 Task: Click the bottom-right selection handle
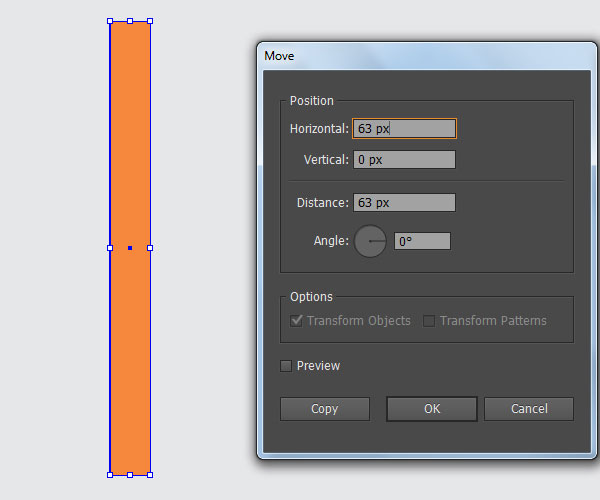pos(150,475)
